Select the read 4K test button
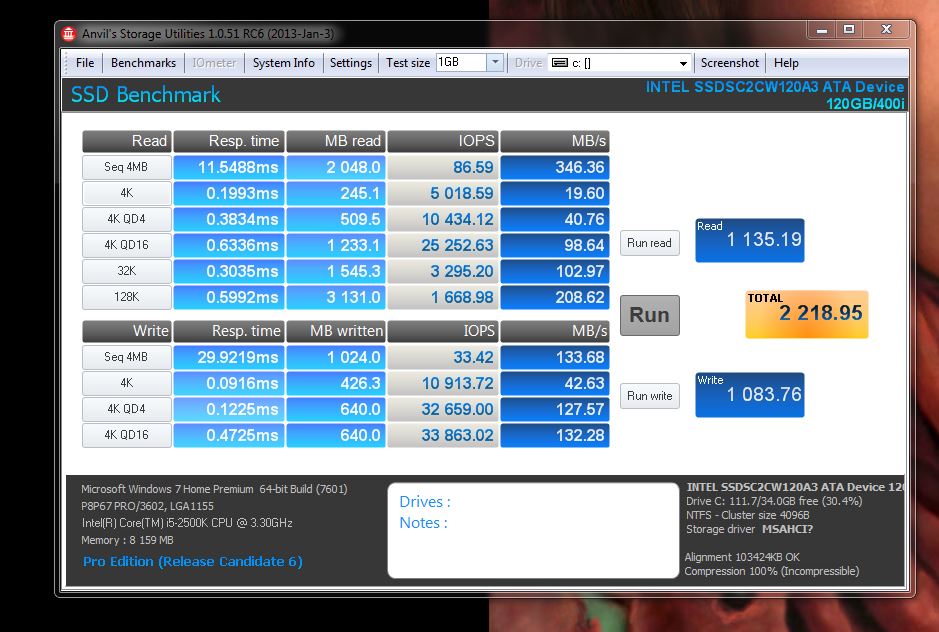The width and height of the screenshot is (939, 632). (x=126, y=193)
